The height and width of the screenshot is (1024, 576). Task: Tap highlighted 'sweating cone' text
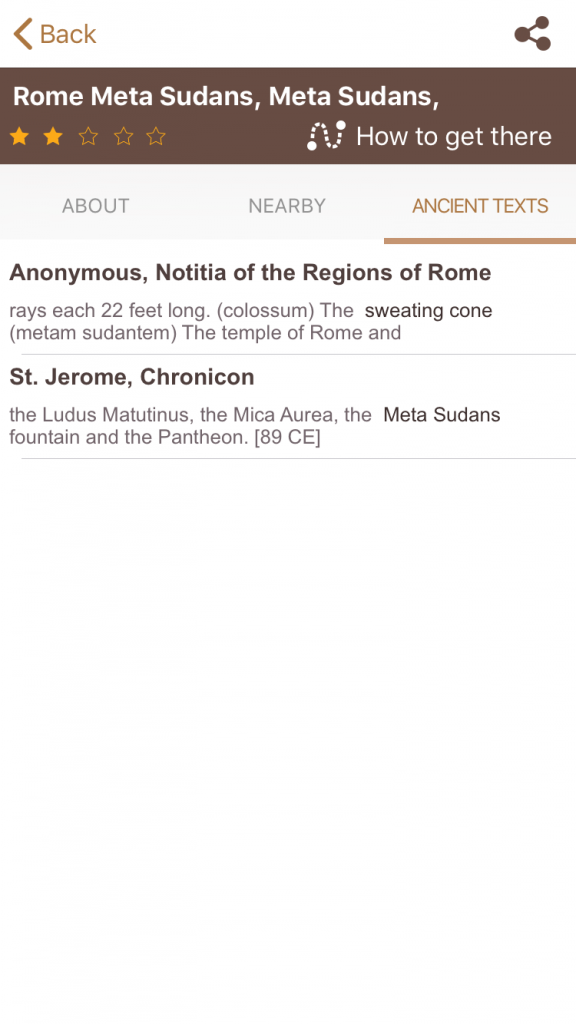(x=428, y=310)
